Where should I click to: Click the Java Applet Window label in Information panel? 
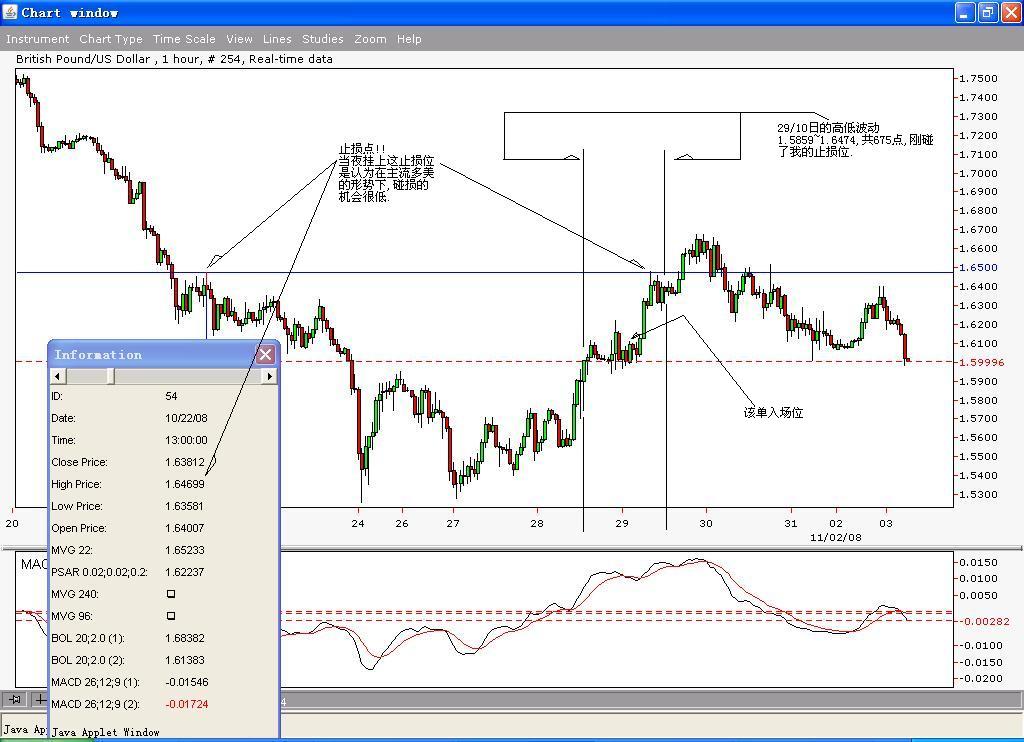pos(106,732)
